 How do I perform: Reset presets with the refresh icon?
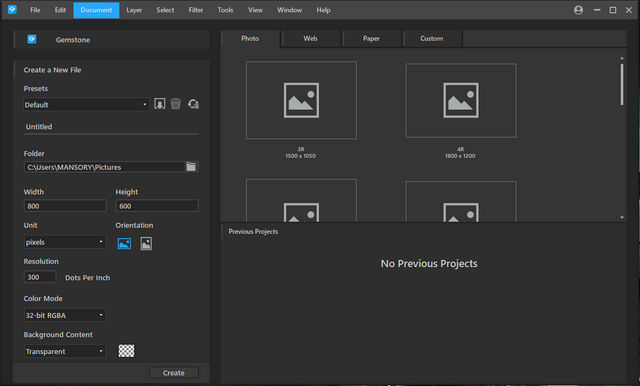pyautogui.click(x=193, y=104)
